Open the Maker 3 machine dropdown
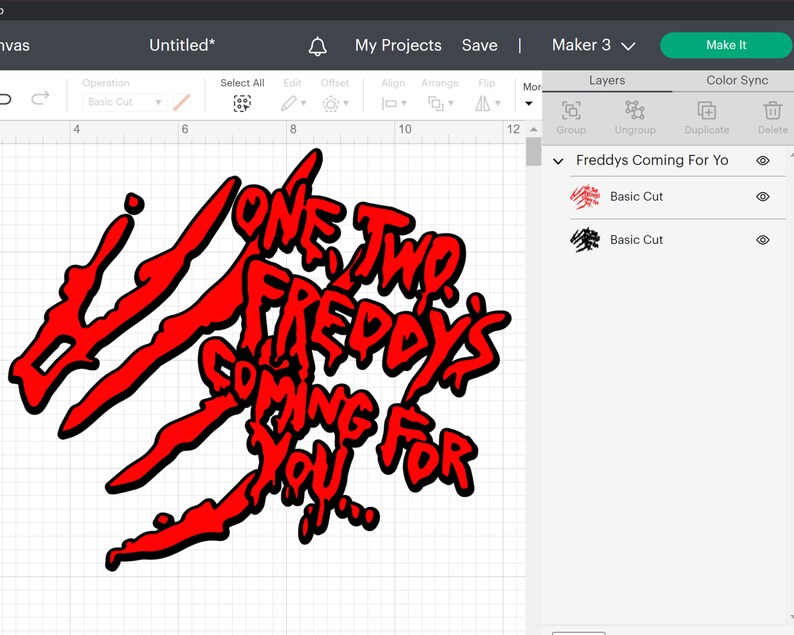This screenshot has width=794, height=635. (593, 45)
